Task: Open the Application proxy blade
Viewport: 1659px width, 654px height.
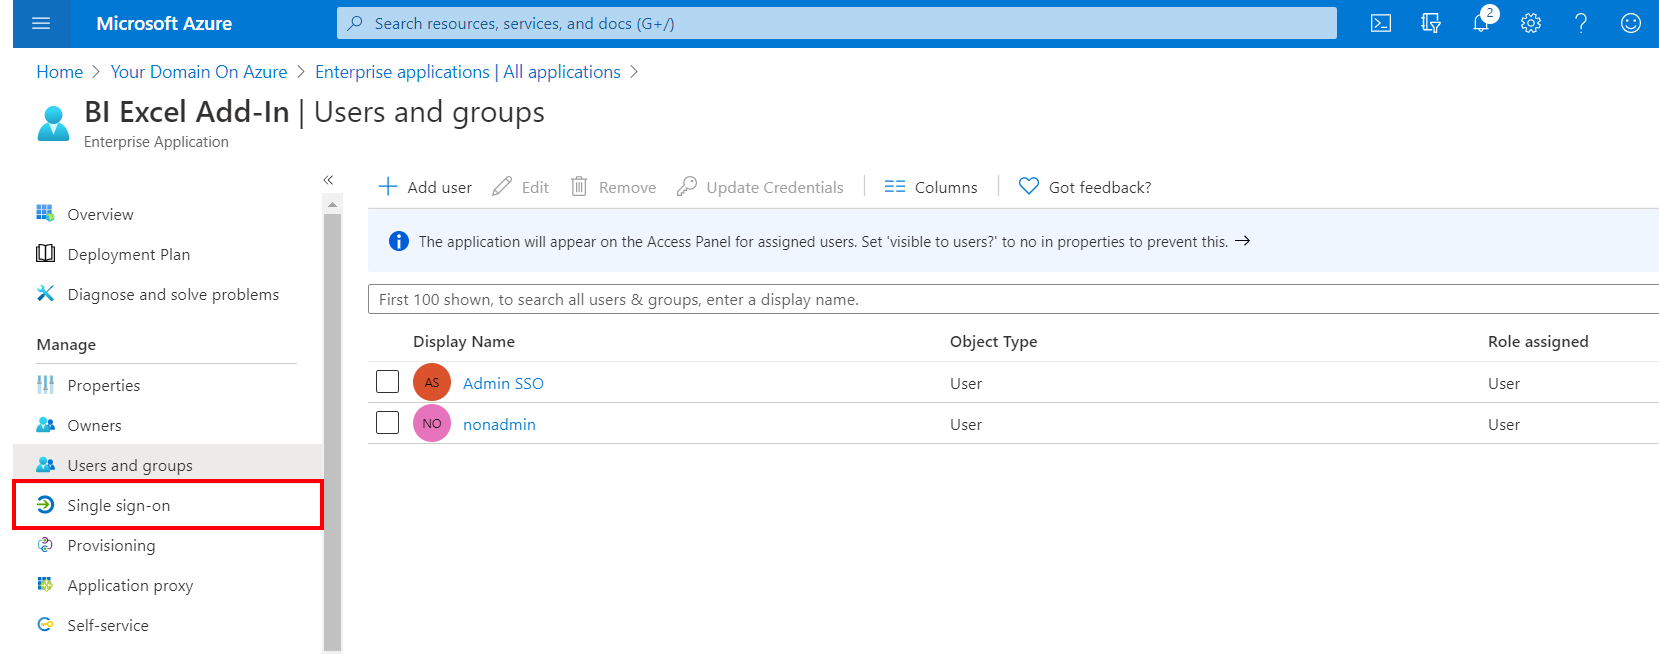Action: pyautogui.click(x=130, y=585)
